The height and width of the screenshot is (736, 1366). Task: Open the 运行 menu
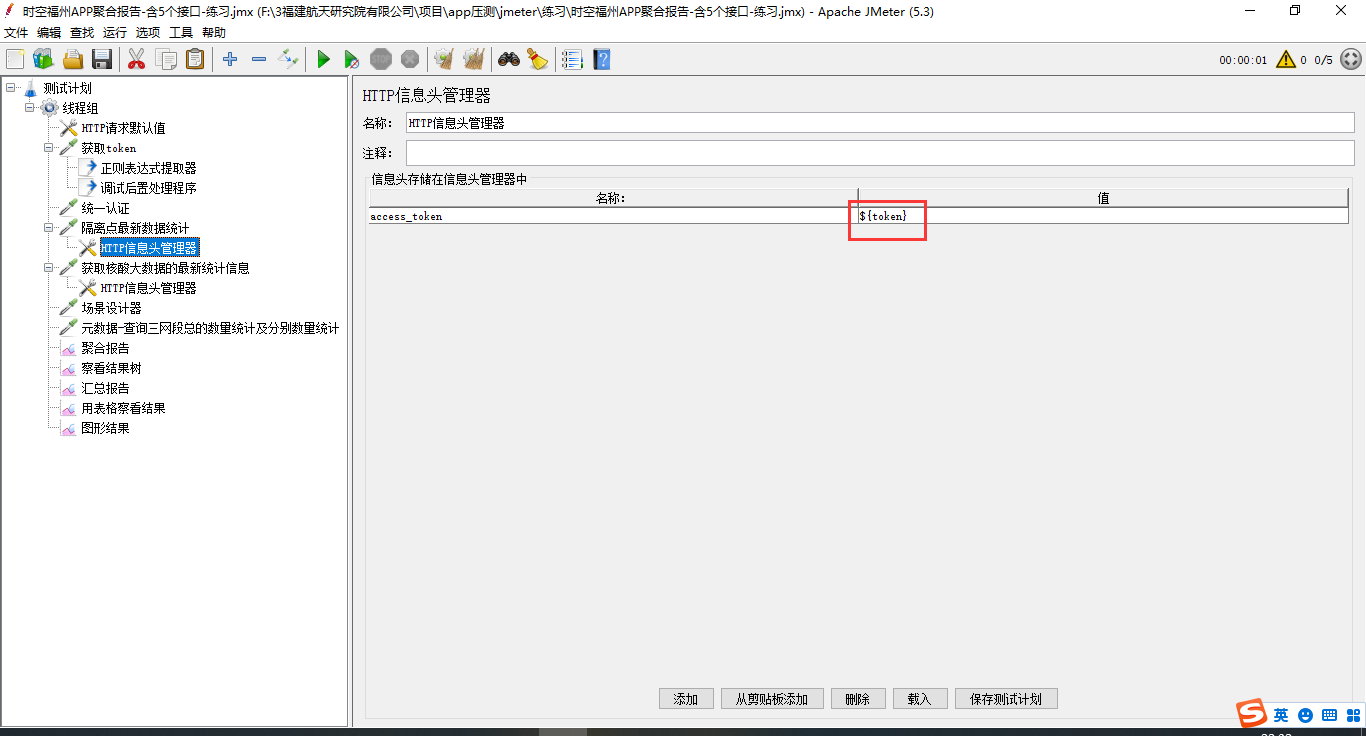click(x=115, y=32)
